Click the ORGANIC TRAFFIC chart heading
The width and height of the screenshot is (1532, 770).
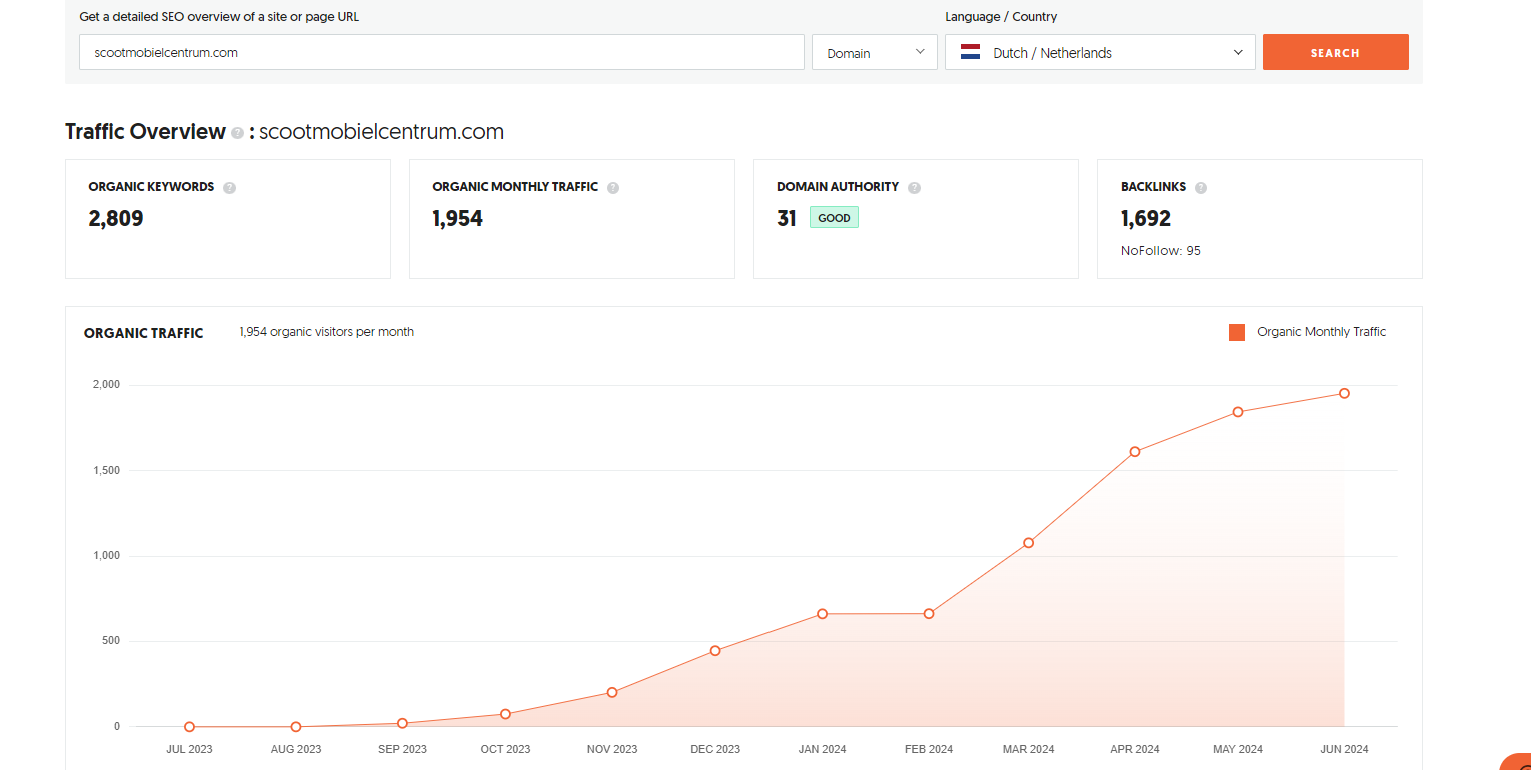point(144,333)
